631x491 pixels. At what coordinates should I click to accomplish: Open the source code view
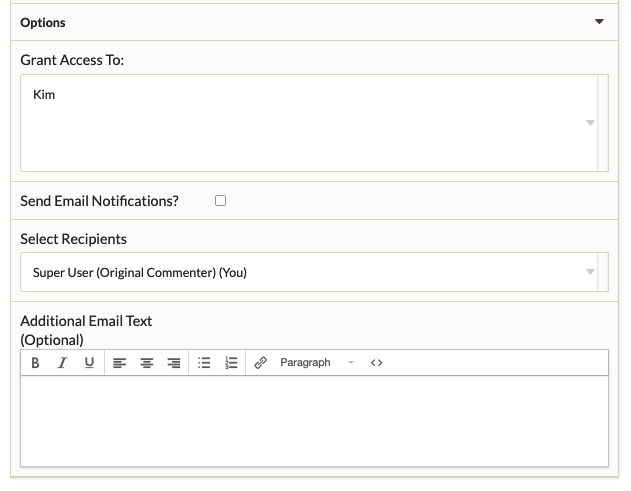(376, 363)
